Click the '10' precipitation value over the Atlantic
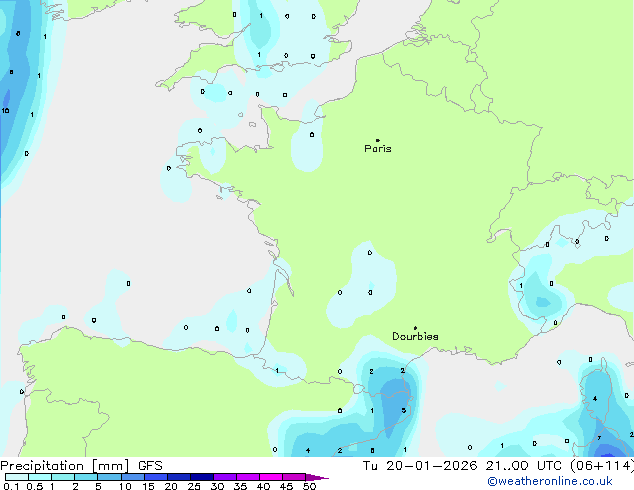The image size is (634, 490). 5,110
